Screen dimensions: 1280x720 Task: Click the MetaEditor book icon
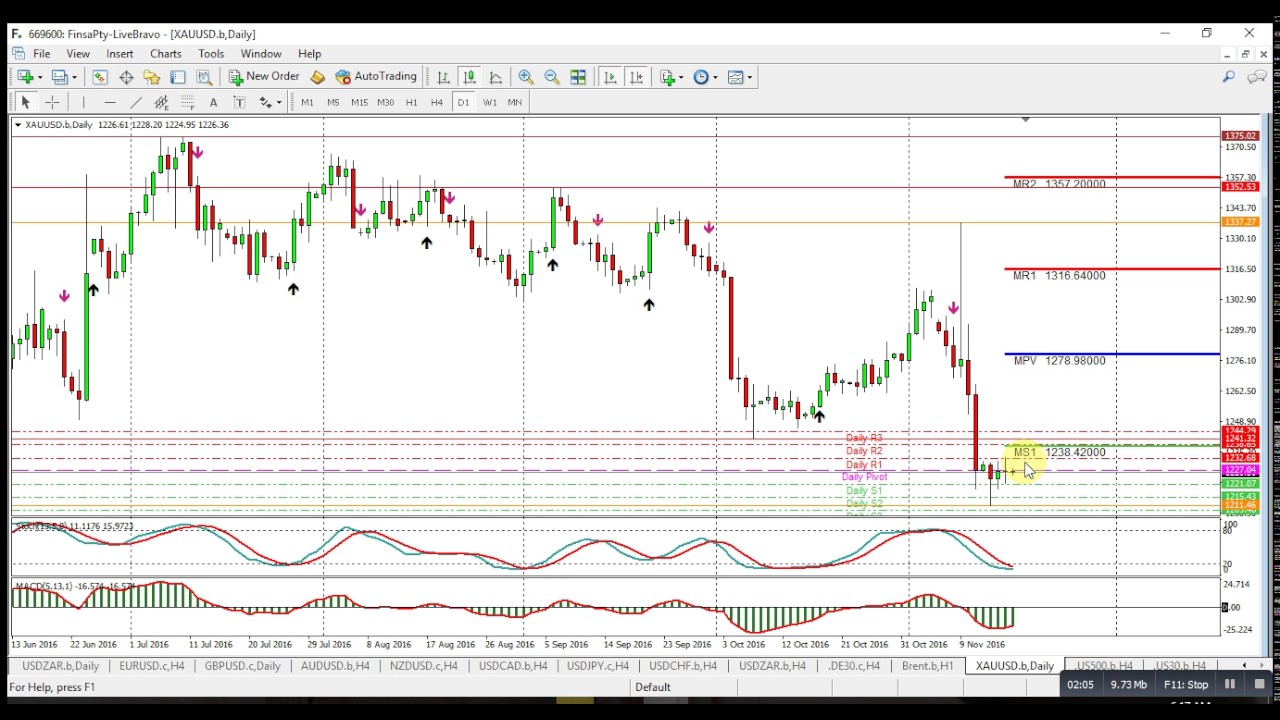(x=317, y=77)
